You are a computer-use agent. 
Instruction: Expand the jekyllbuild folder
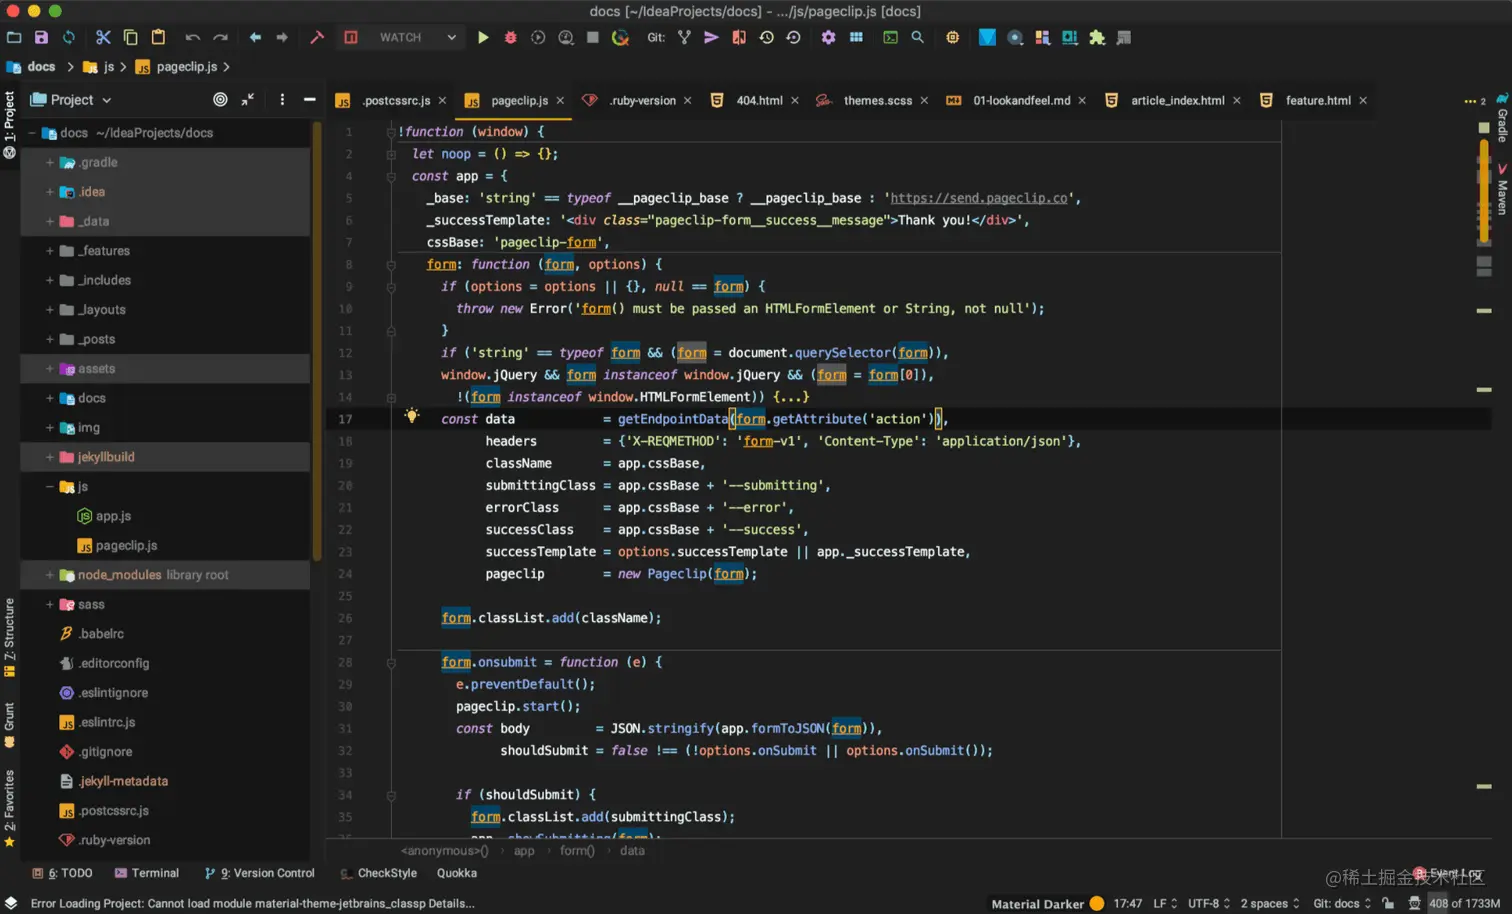click(49, 457)
